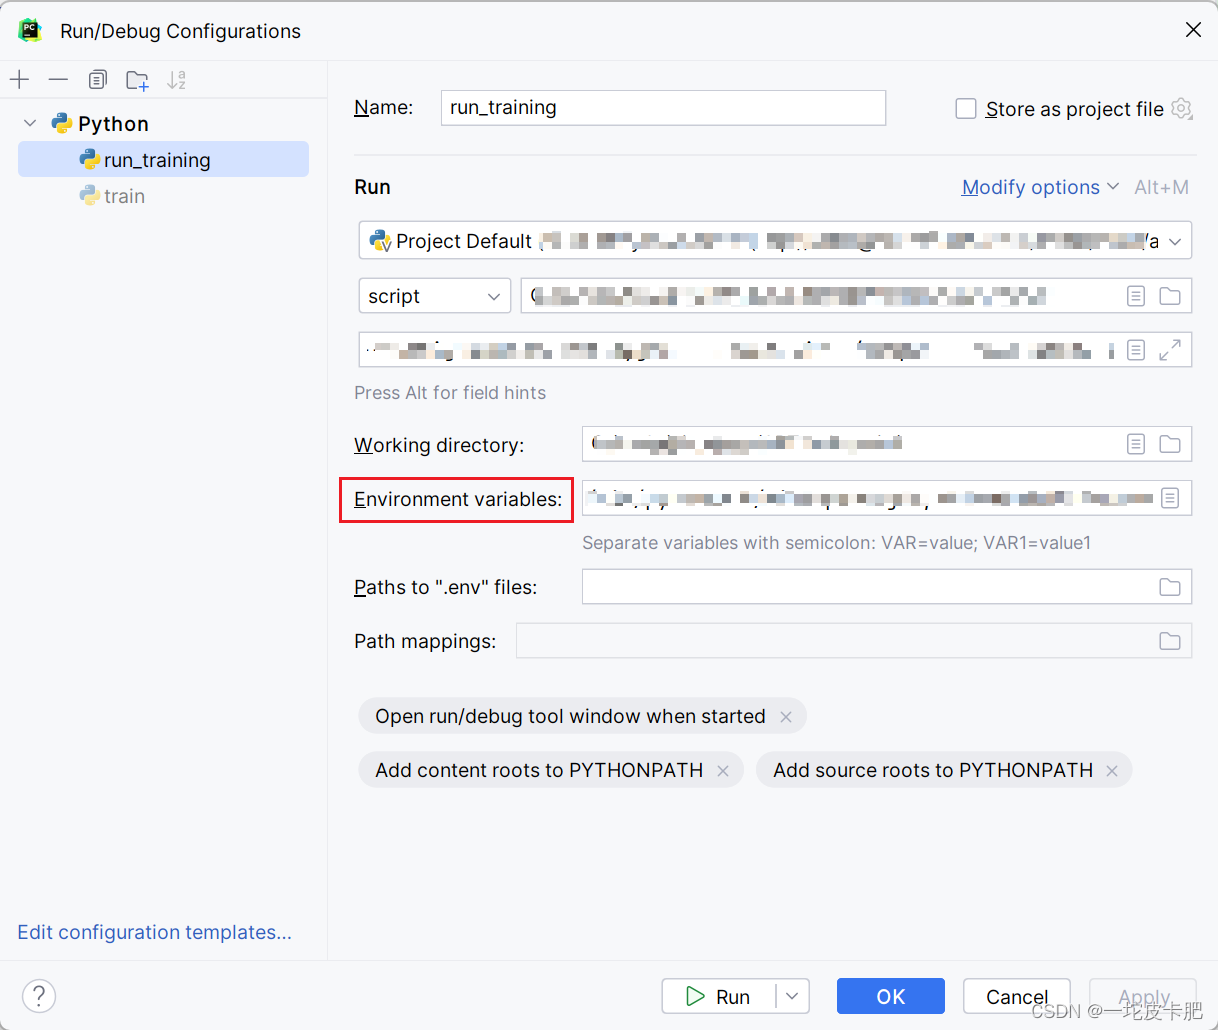This screenshot has width=1218, height=1030.
Task: Open the Environment variables editor
Action: pyautogui.click(x=1169, y=498)
